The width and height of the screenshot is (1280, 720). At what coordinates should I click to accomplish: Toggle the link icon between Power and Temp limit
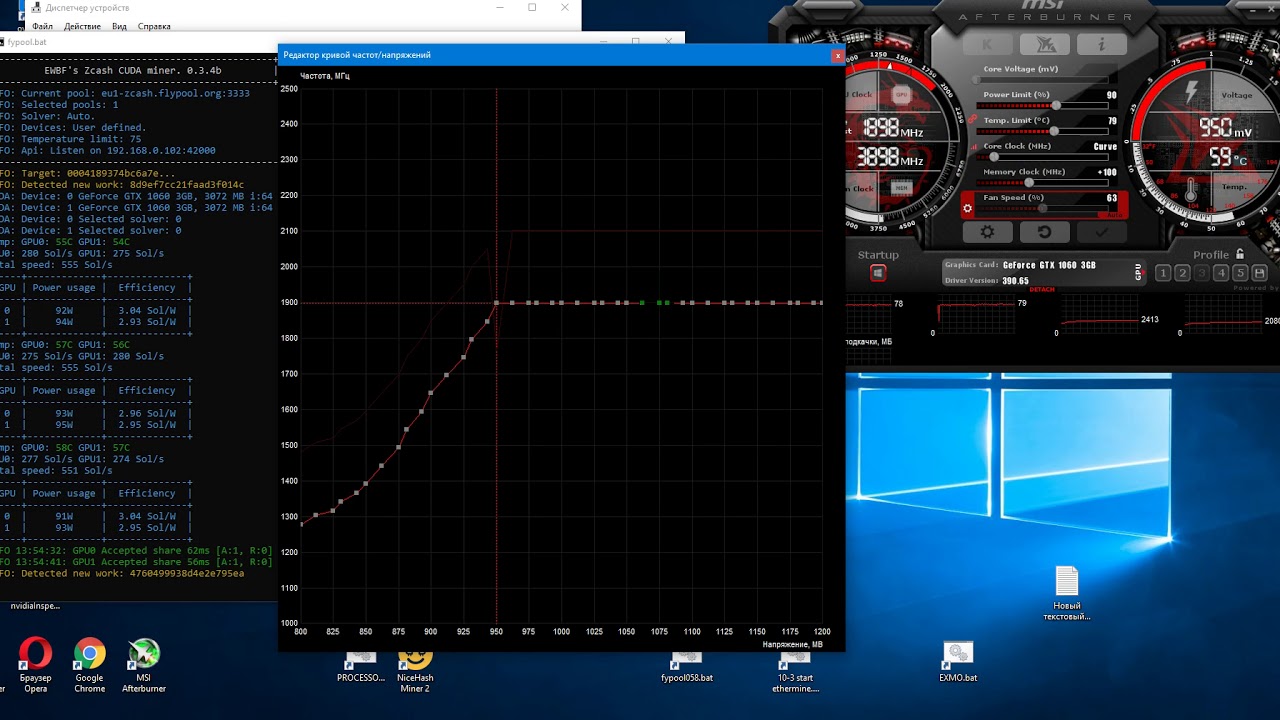click(972, 119)
